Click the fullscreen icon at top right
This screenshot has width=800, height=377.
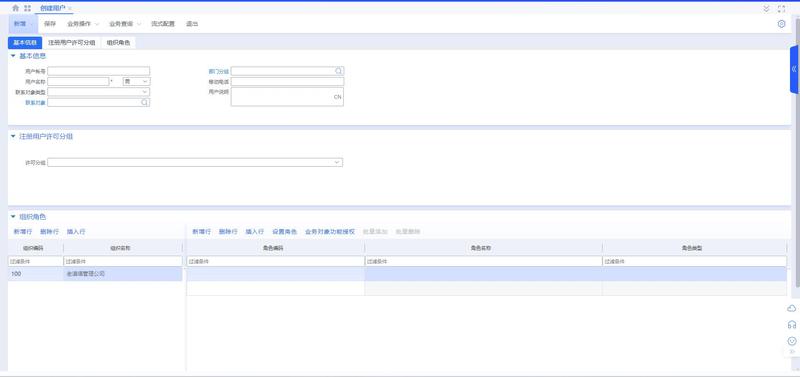coord(781,9)
